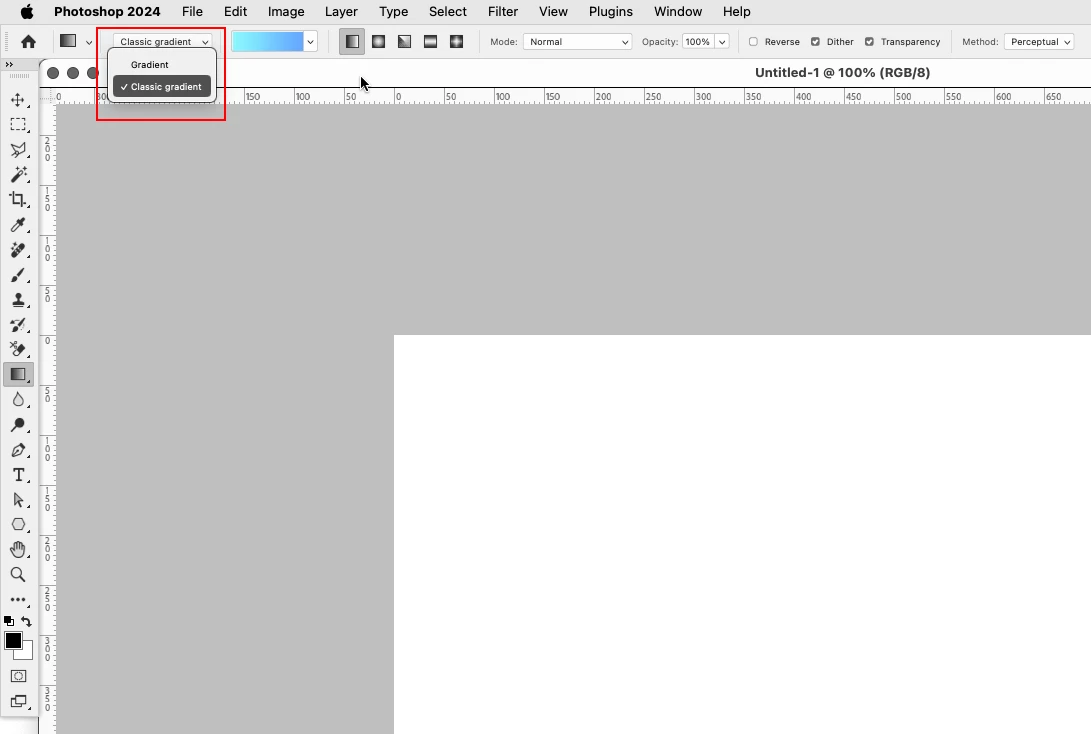Screen dimensions: 1091x734
Task: Open the Photoshop 2024 application menu
Action: pyautogui.click(x=107, y=12)
